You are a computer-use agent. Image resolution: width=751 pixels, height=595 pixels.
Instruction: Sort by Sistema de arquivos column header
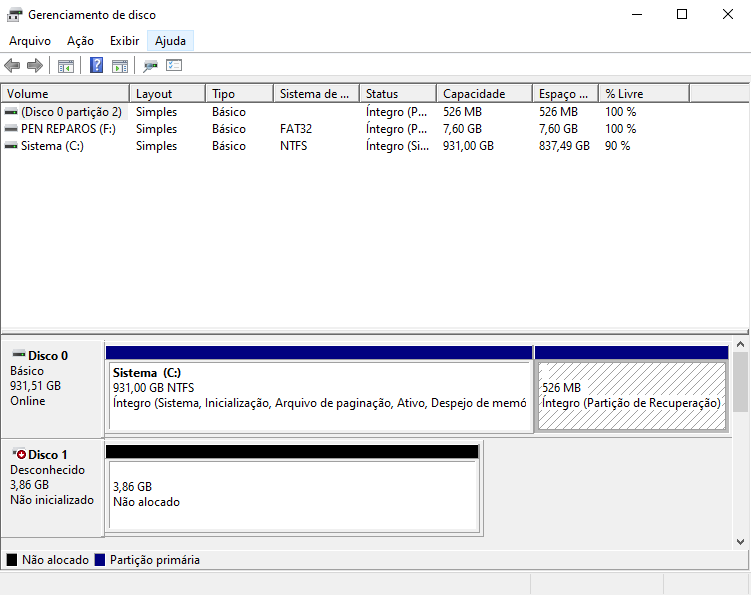pos(316,93)
